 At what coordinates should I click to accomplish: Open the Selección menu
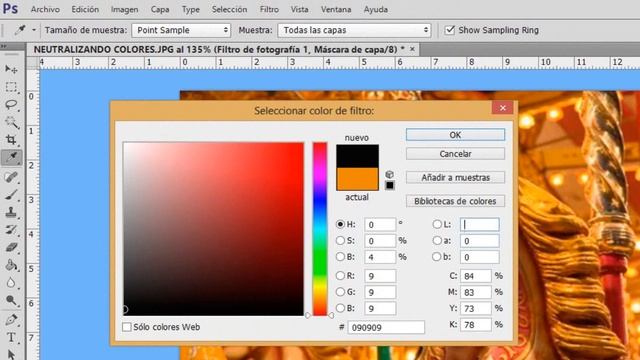pos(229,9)
